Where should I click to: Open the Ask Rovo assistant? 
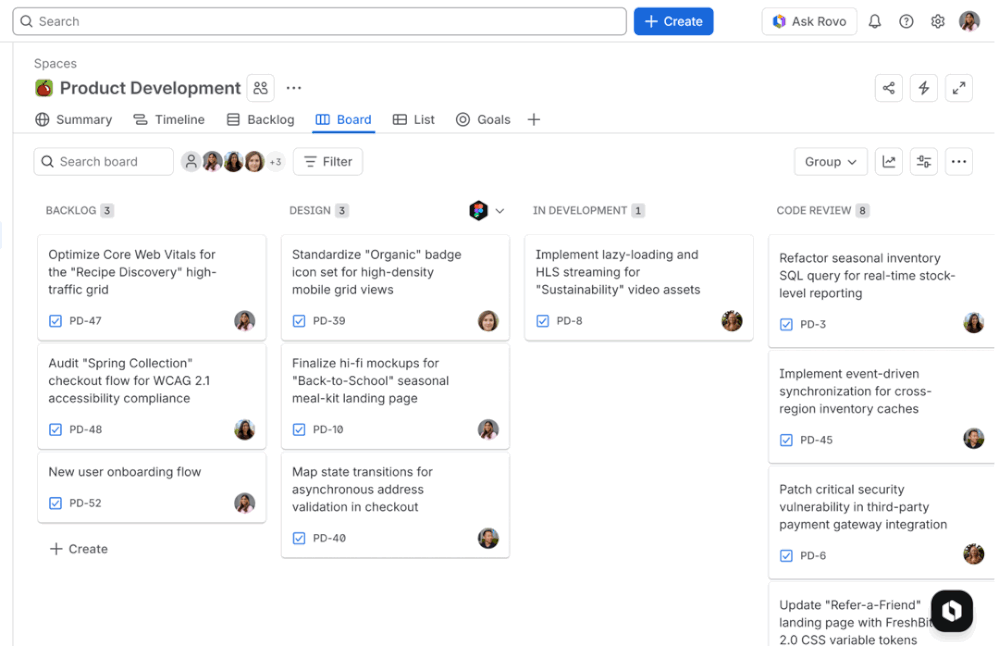808,21
